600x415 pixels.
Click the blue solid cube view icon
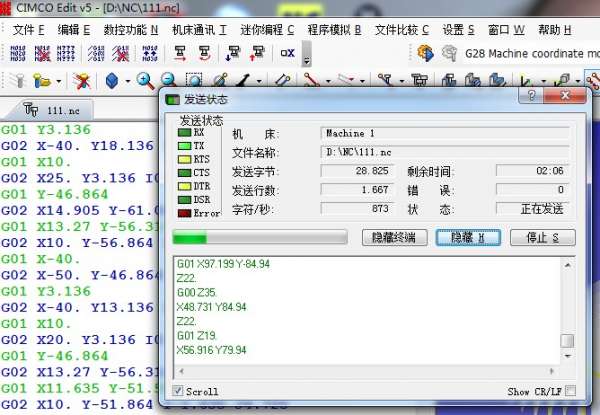point(112,81)
